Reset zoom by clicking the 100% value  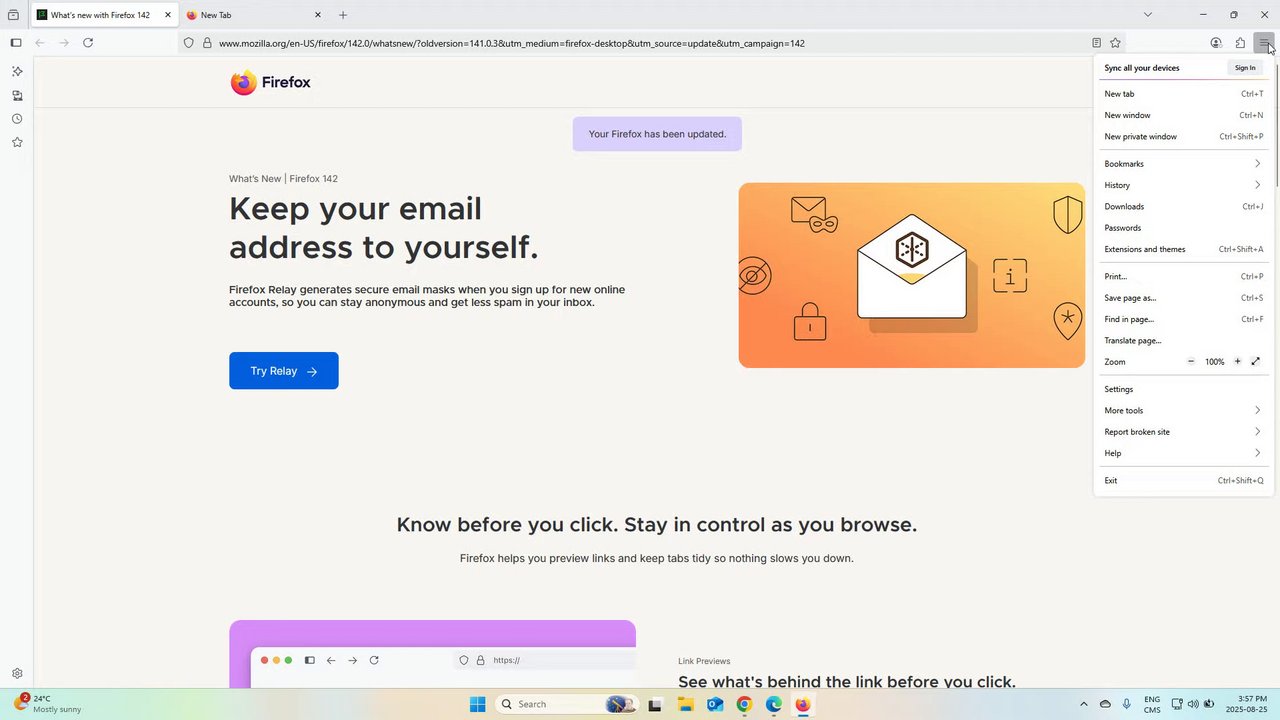pos(1214,362)
